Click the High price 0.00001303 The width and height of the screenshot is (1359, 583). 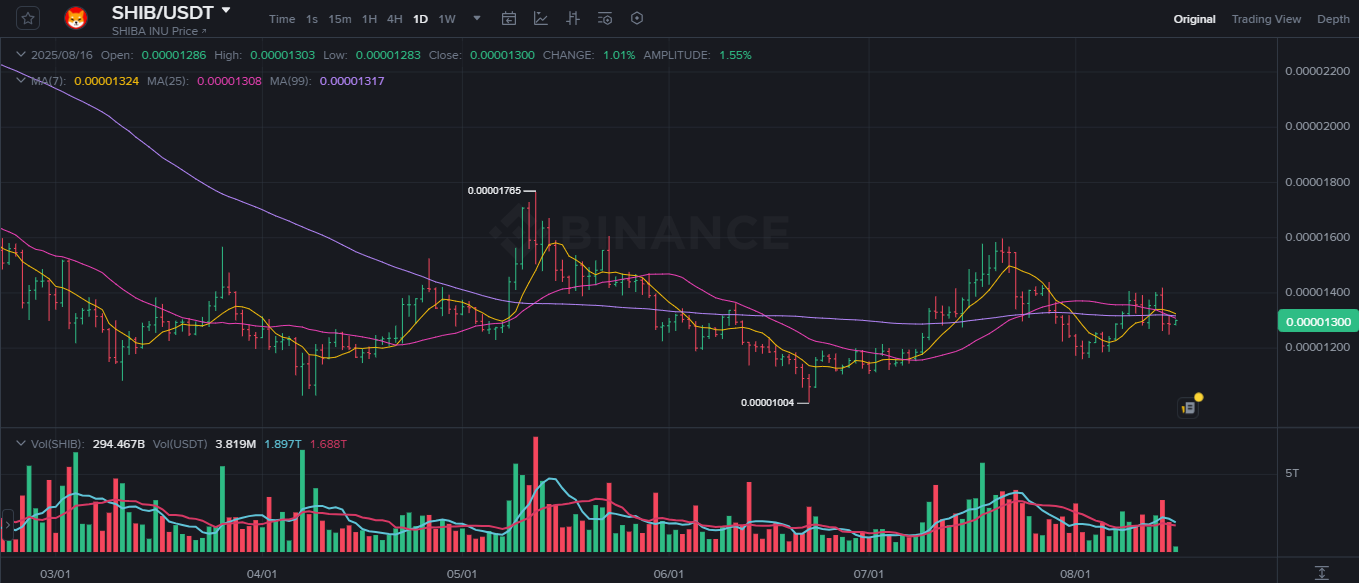pos(283,55)
